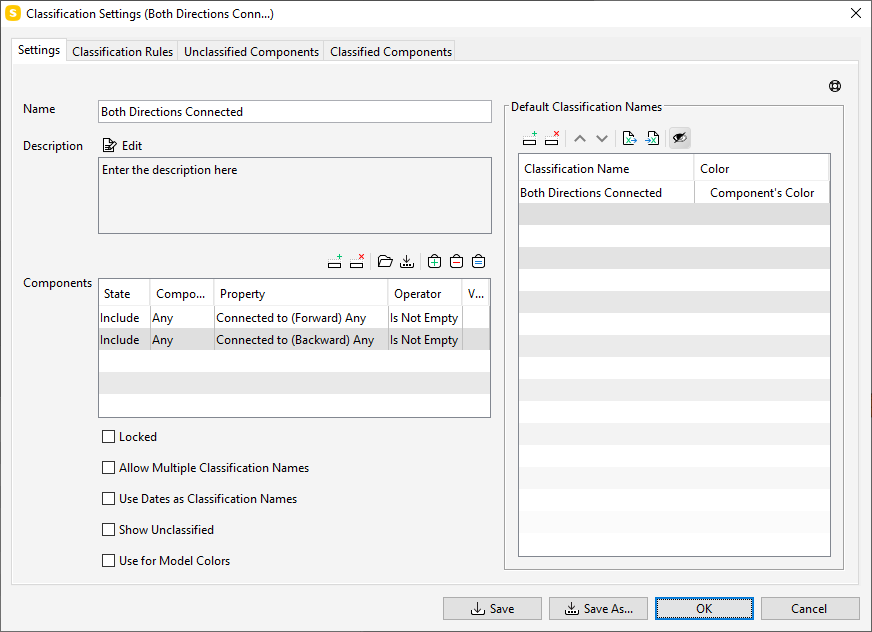The width and height of the screenshot is (872, 632).
Task: Open a saved components filter file
Action: 385,261
